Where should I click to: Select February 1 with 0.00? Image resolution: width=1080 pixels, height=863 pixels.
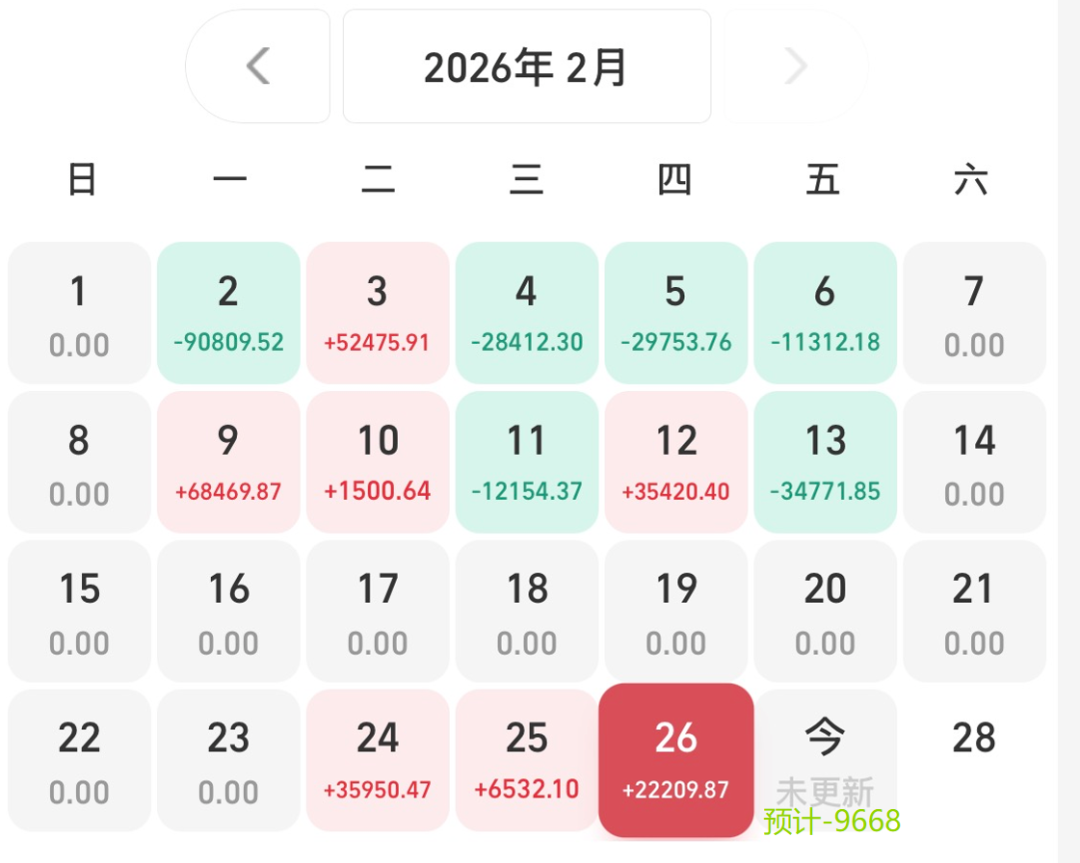pos(79,313)
